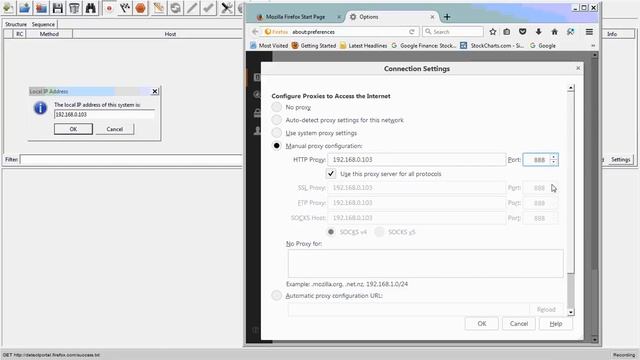Screen dimensions: 640x360
Task: Close the Mozilla Firefox Start Page tab
Action: pos(339,17)
